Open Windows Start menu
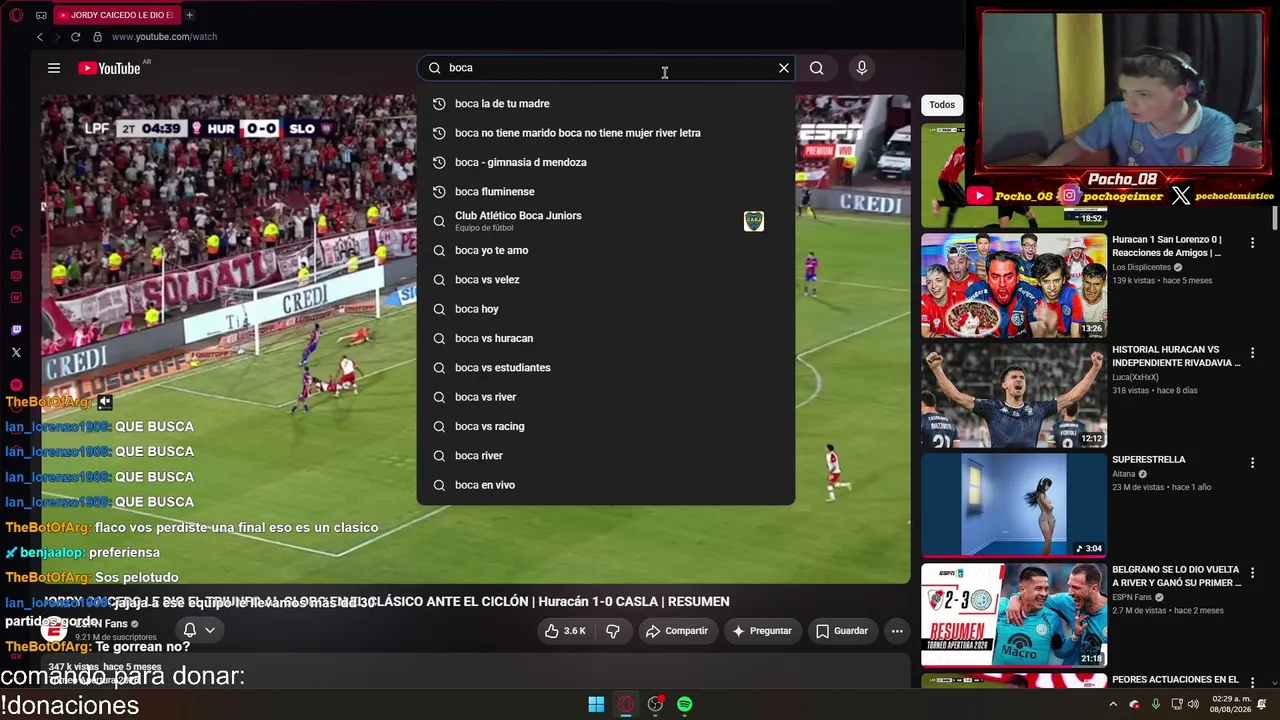The image size is (1280, 720). pyautogui.click(x=596, y=704)
